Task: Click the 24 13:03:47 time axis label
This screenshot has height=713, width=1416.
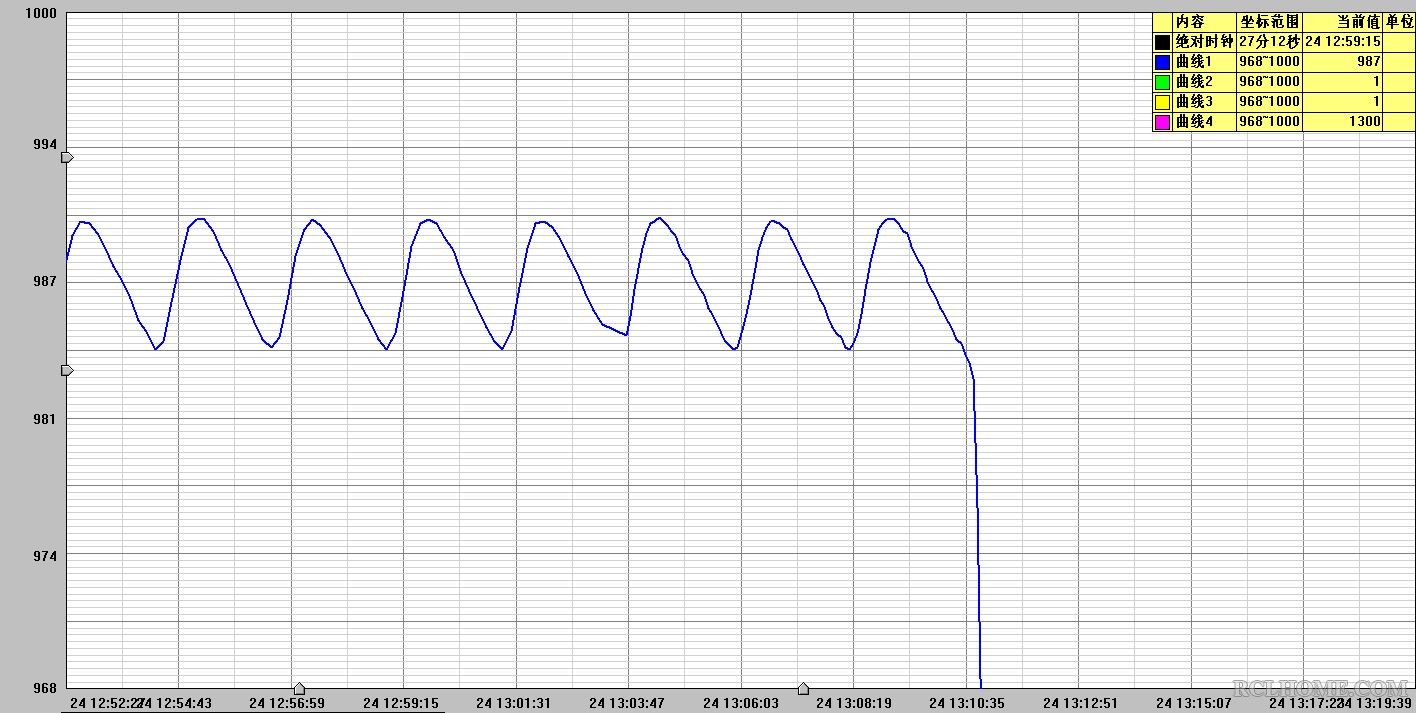Action: click(x=627, y=703)
